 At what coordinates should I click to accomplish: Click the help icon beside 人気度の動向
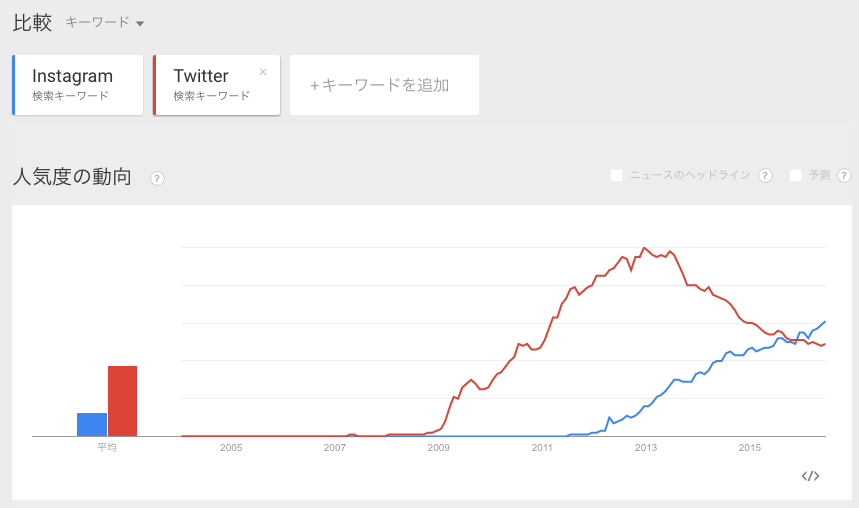[x=157, y=178]
